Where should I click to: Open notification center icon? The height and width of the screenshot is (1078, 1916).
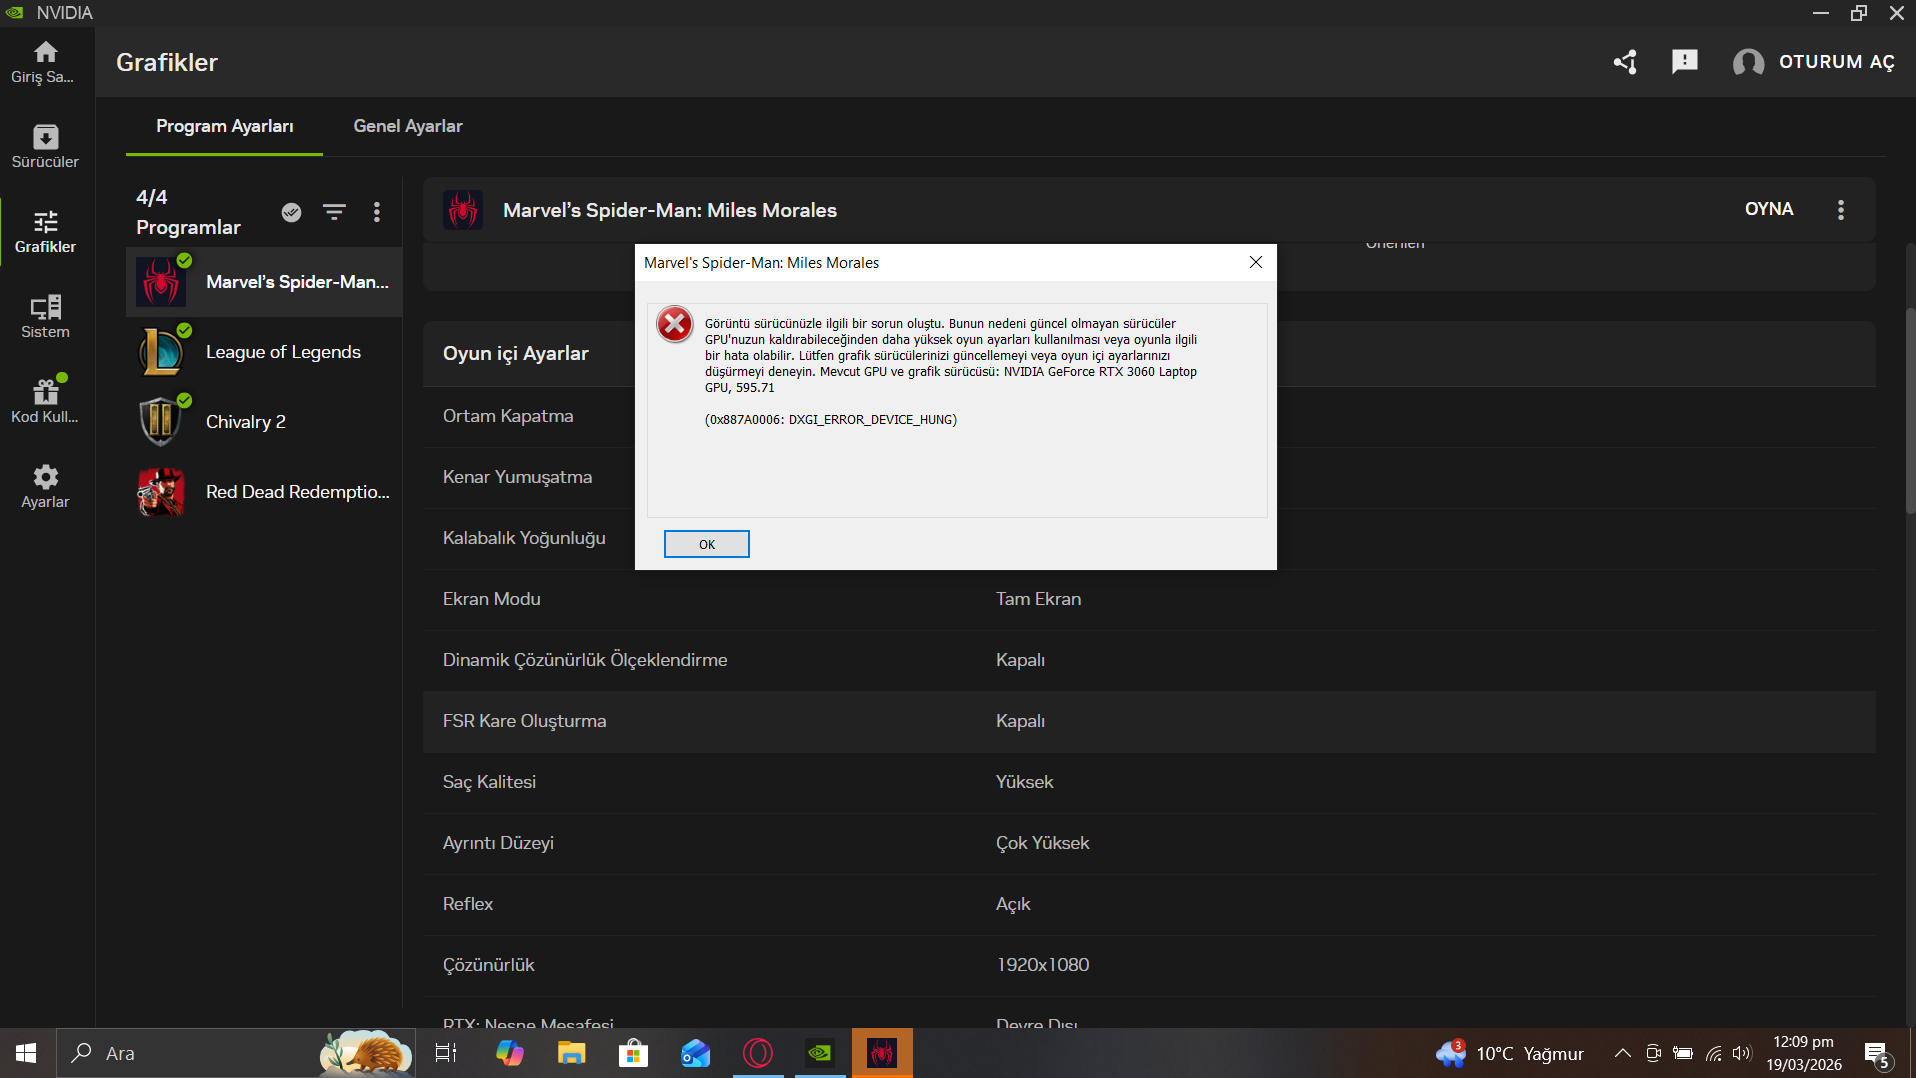(x=1877, y=1054)
